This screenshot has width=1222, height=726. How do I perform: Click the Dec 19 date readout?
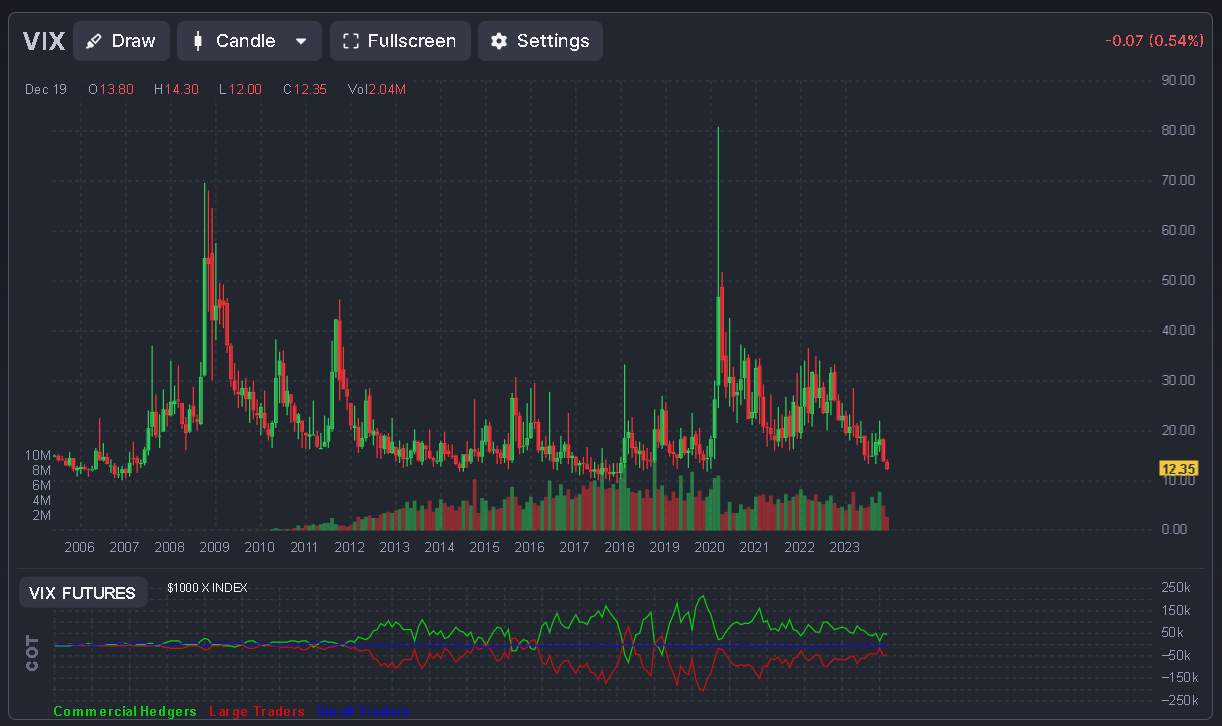46,89
